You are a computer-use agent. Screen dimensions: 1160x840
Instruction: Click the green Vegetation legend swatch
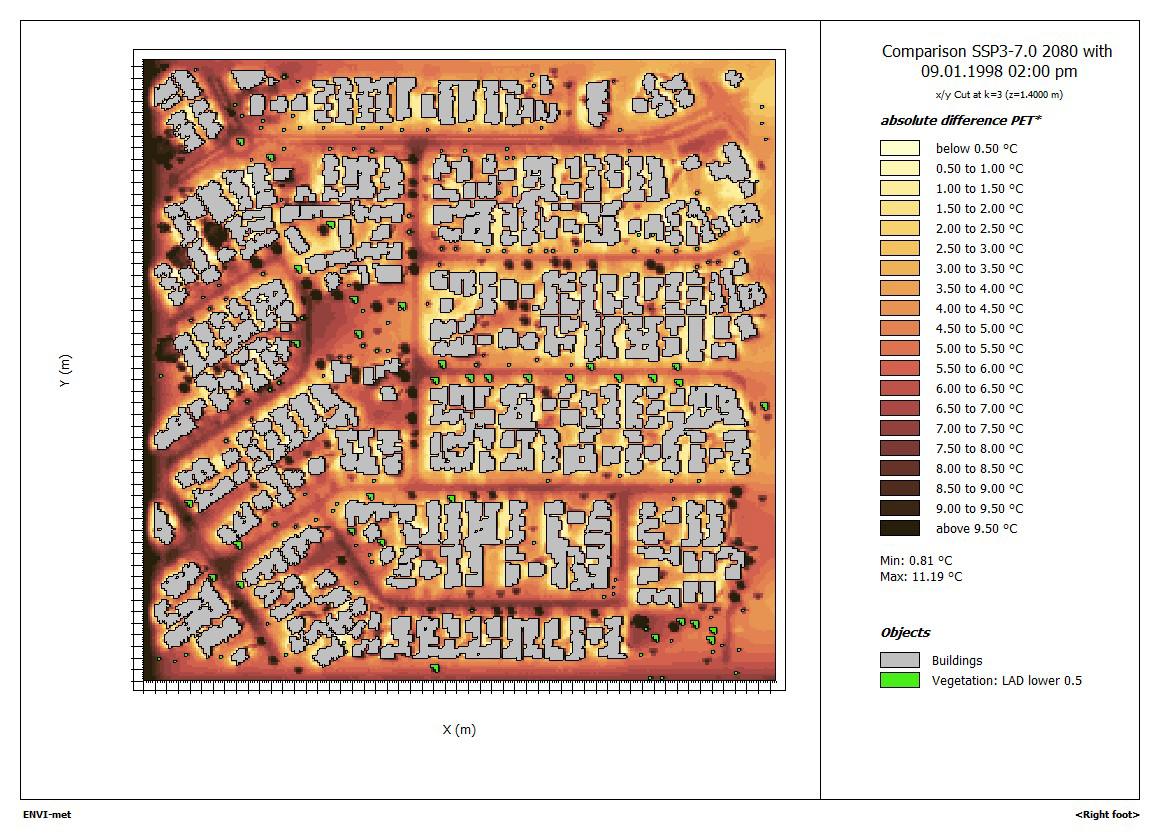pyautogui.click(x=900, y=680)
